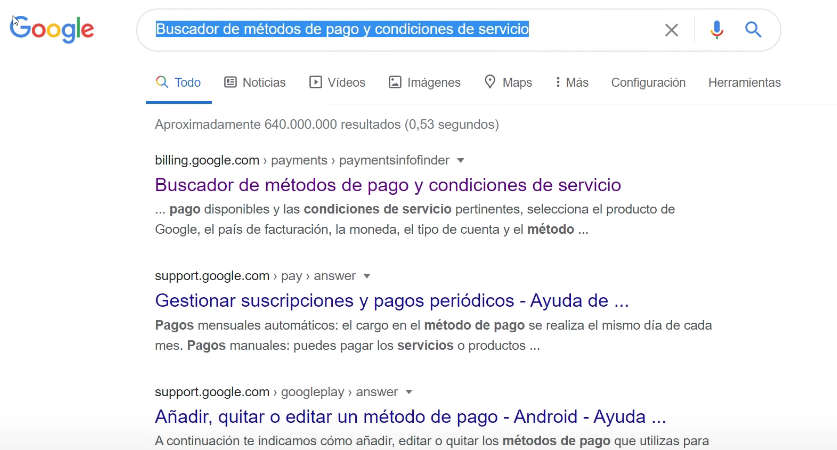Switch to the Maps tab
Screen dimensions: 837x450
click(508, 83)
